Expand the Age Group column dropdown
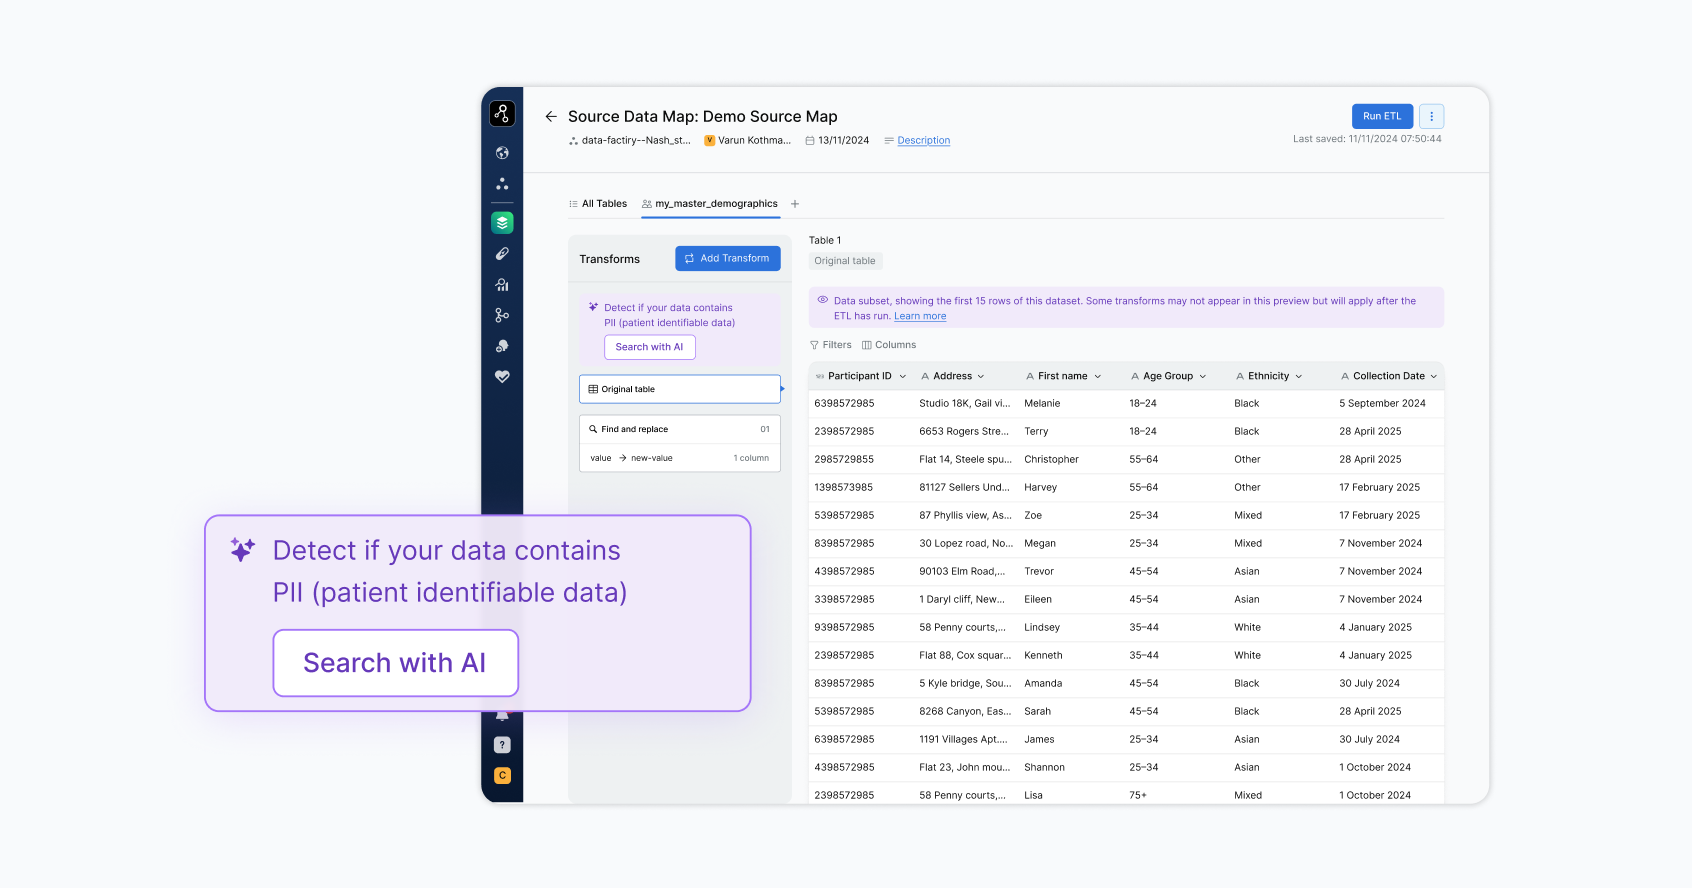This screenshot has height=888, width=1692. coord(1202,377)
